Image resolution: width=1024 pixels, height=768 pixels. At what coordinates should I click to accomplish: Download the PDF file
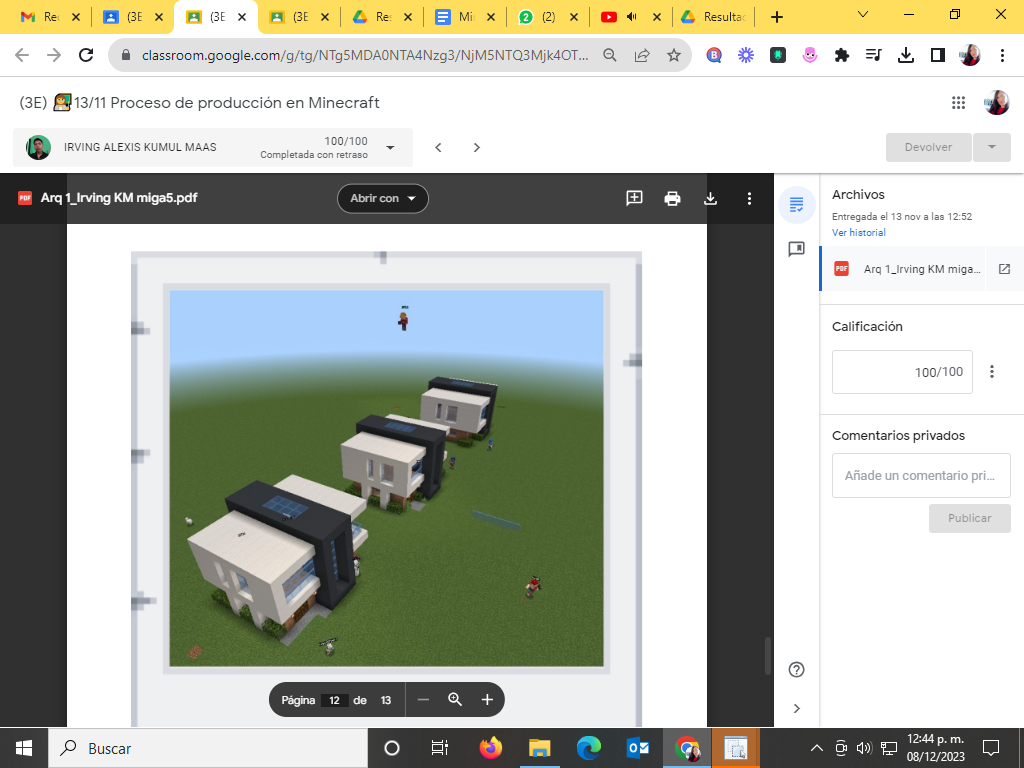pyautogui.click(x=711, y=199)
